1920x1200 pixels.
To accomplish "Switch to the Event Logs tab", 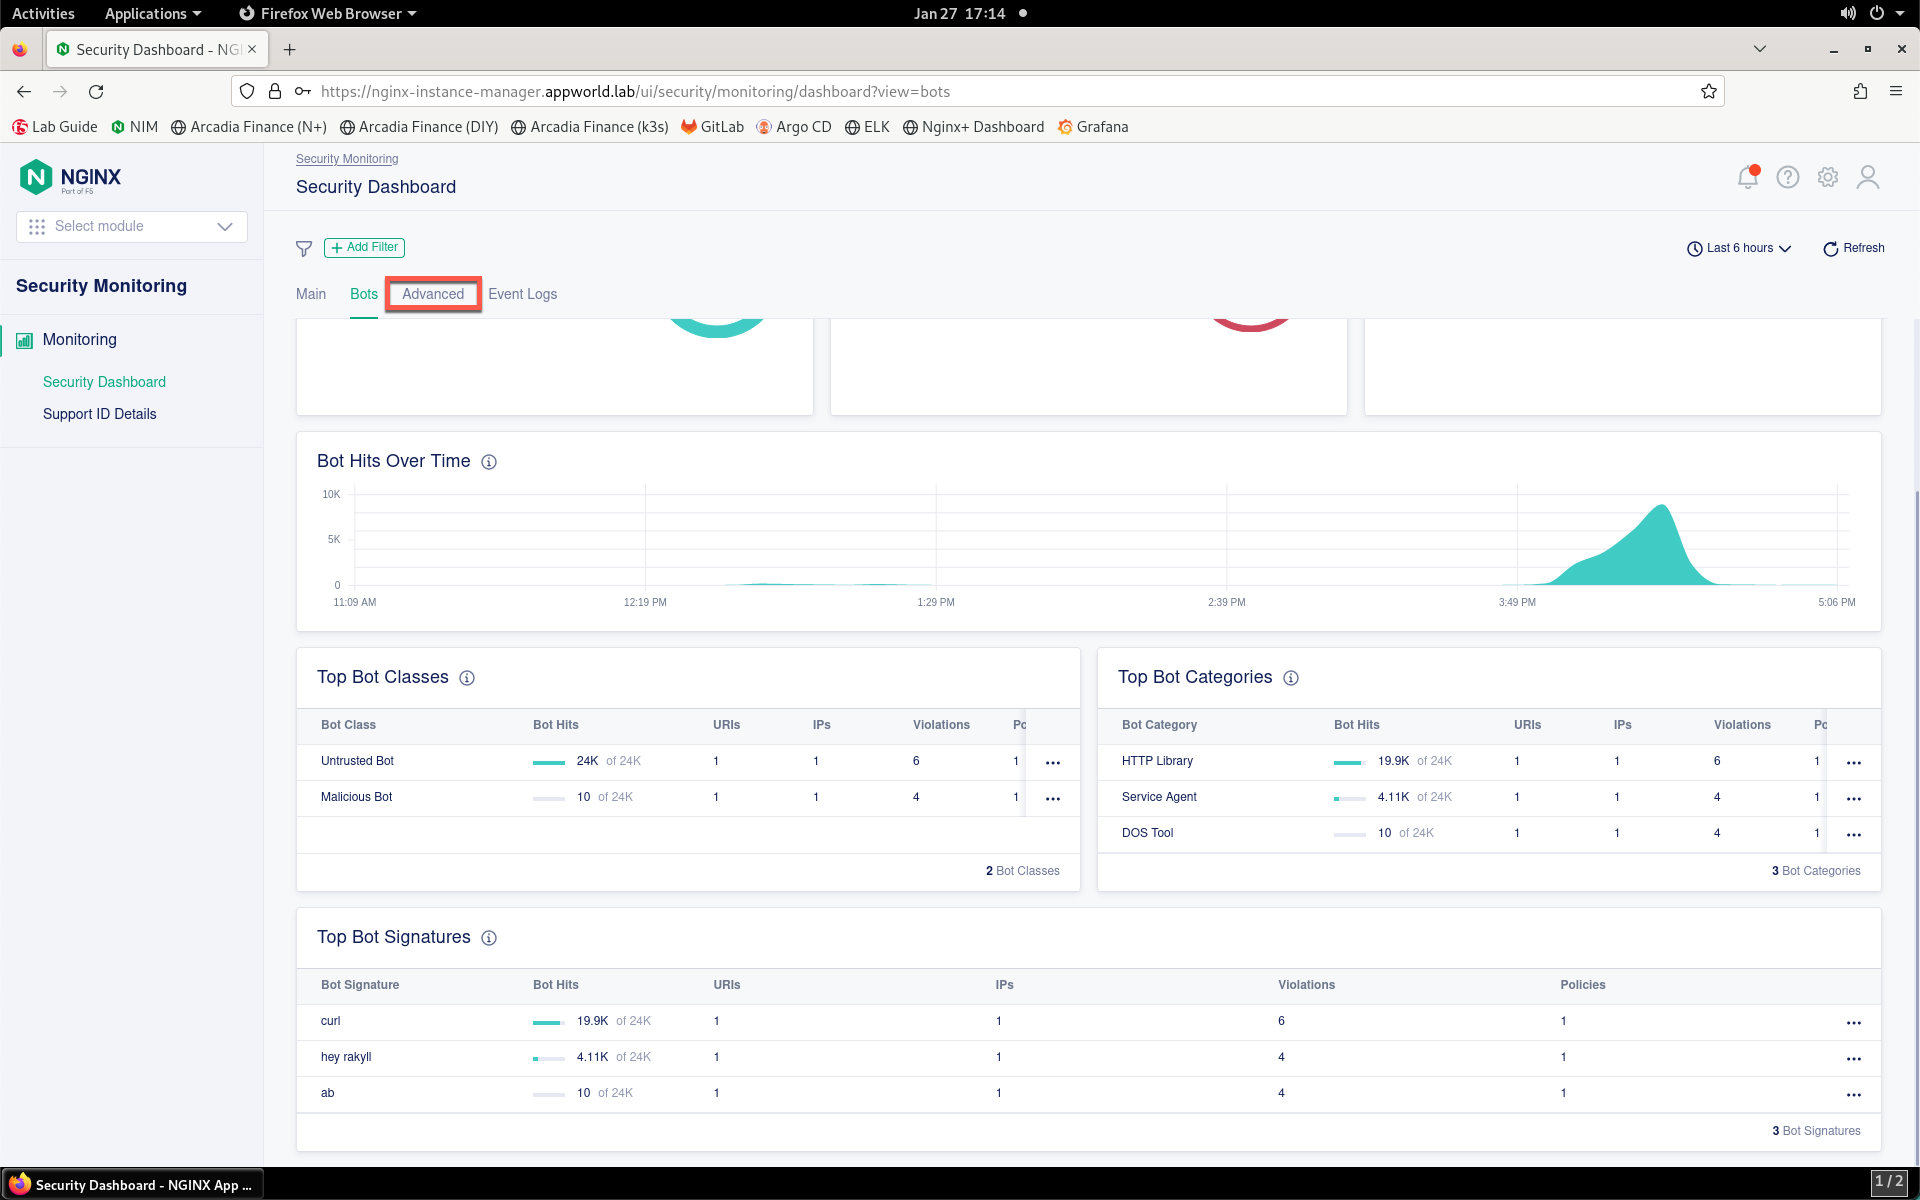I will point(522,294).
